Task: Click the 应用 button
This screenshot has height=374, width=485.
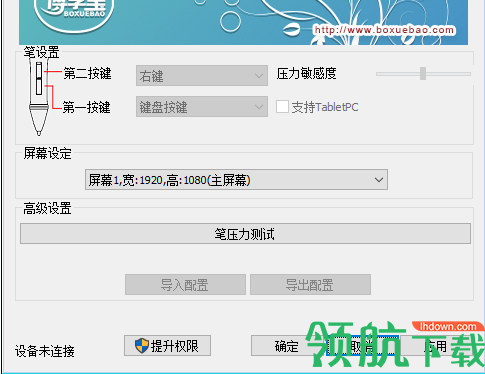Action: coord(437,346)
